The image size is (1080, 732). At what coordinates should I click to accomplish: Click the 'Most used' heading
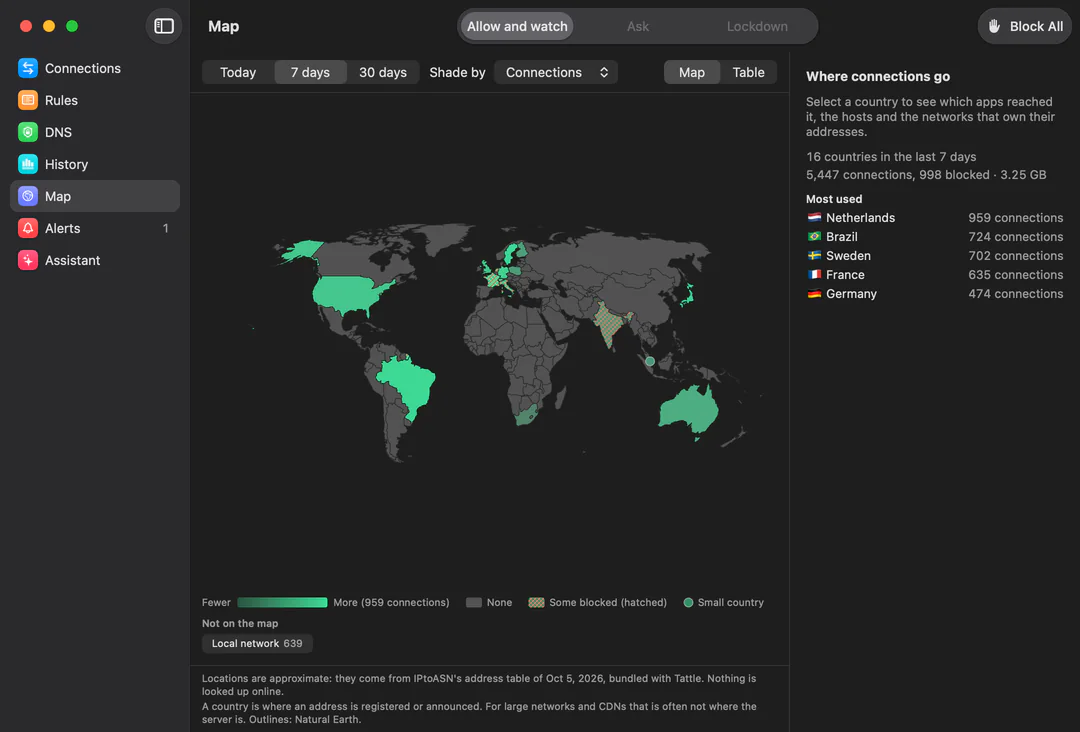point(833,199)
